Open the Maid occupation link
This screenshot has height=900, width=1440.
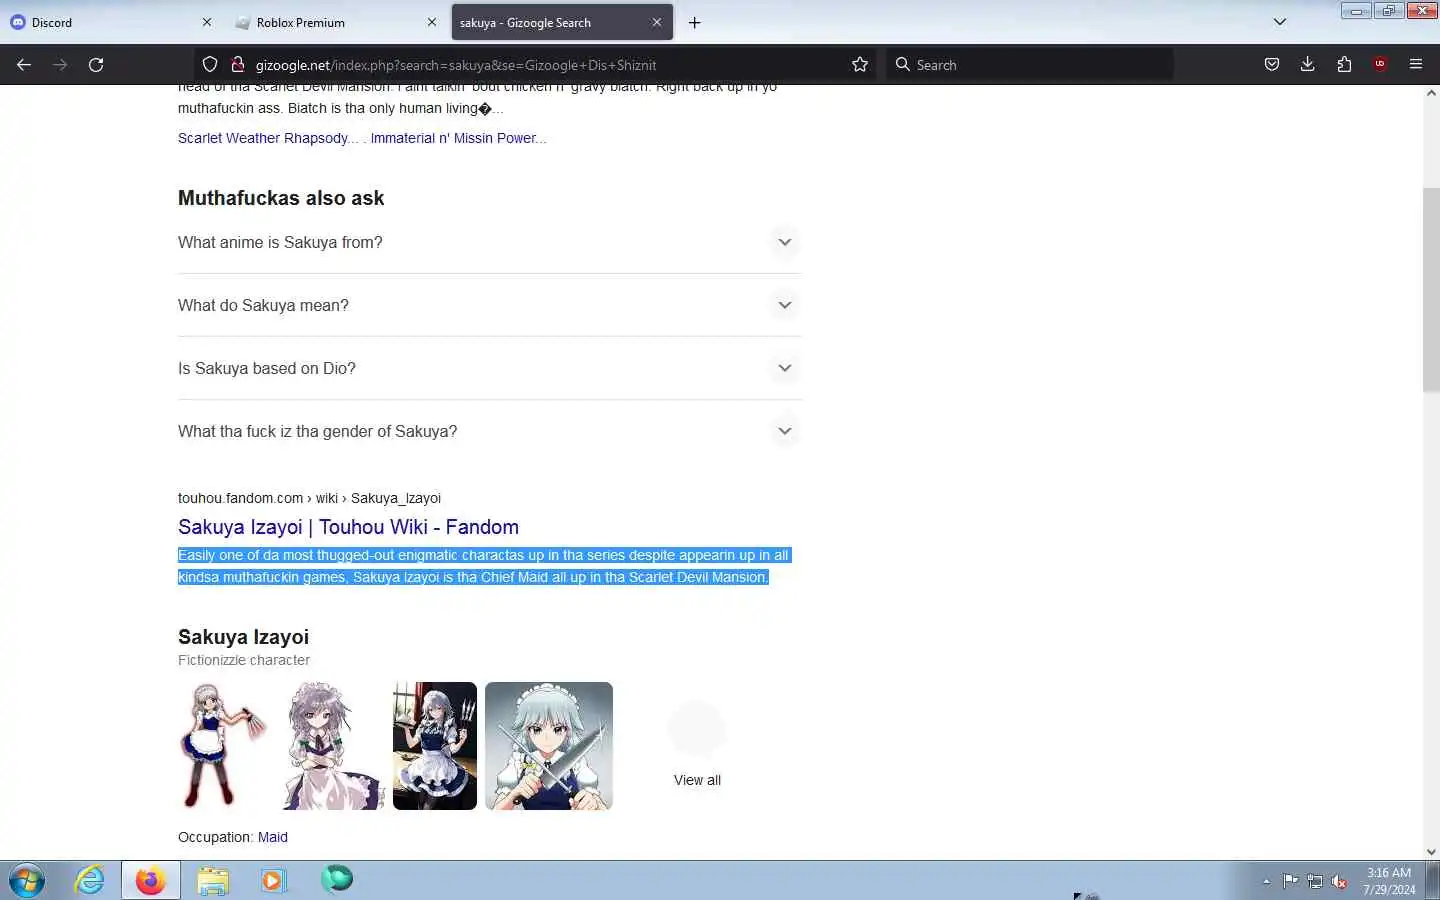[x=273, y=837]
